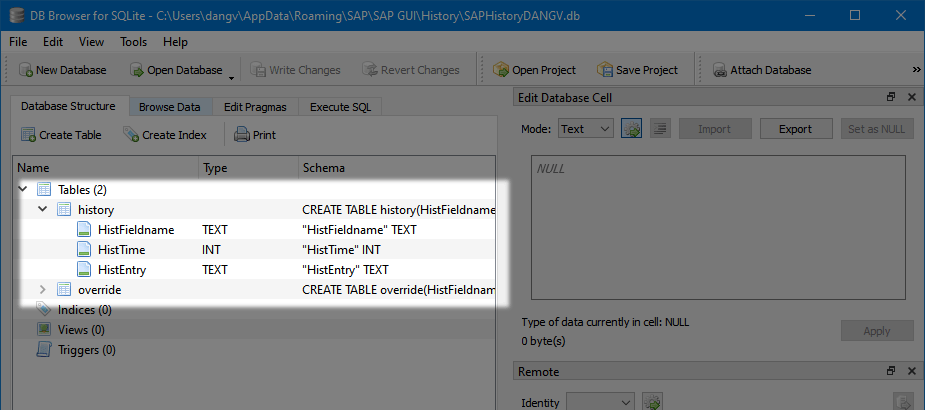Viewport: 925px width, 410px height.
Task: Open the Identity dropdown in Remote panel
Action: (600, 402)
